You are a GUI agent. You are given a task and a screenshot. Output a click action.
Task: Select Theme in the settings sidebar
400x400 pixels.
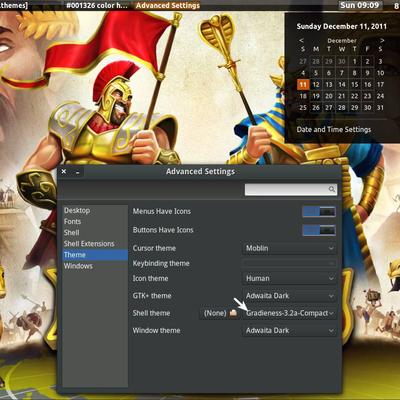tap(95, 255)
